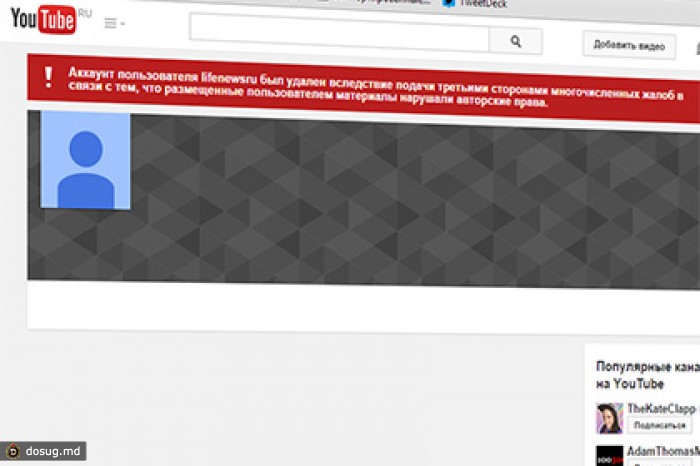Click the magnifier search button
700x466 pixels.
(x=516, y=42)
